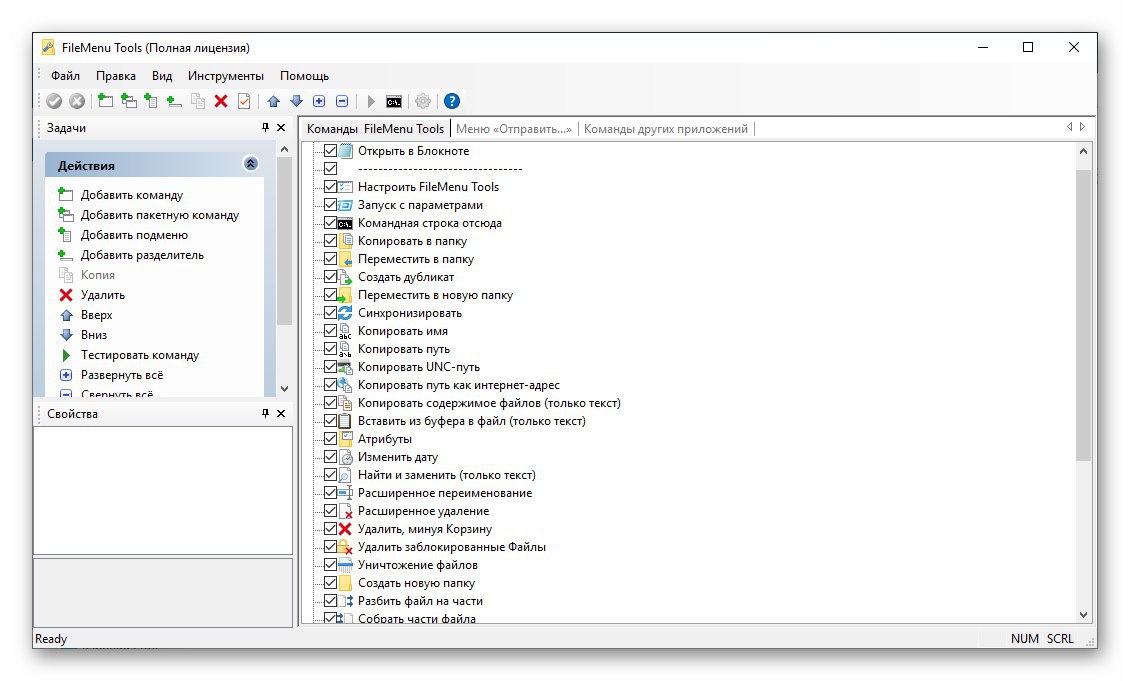Click the command list's scroll-down arrow
This screenshot has width=1130, height=681.
[1083, 615]
